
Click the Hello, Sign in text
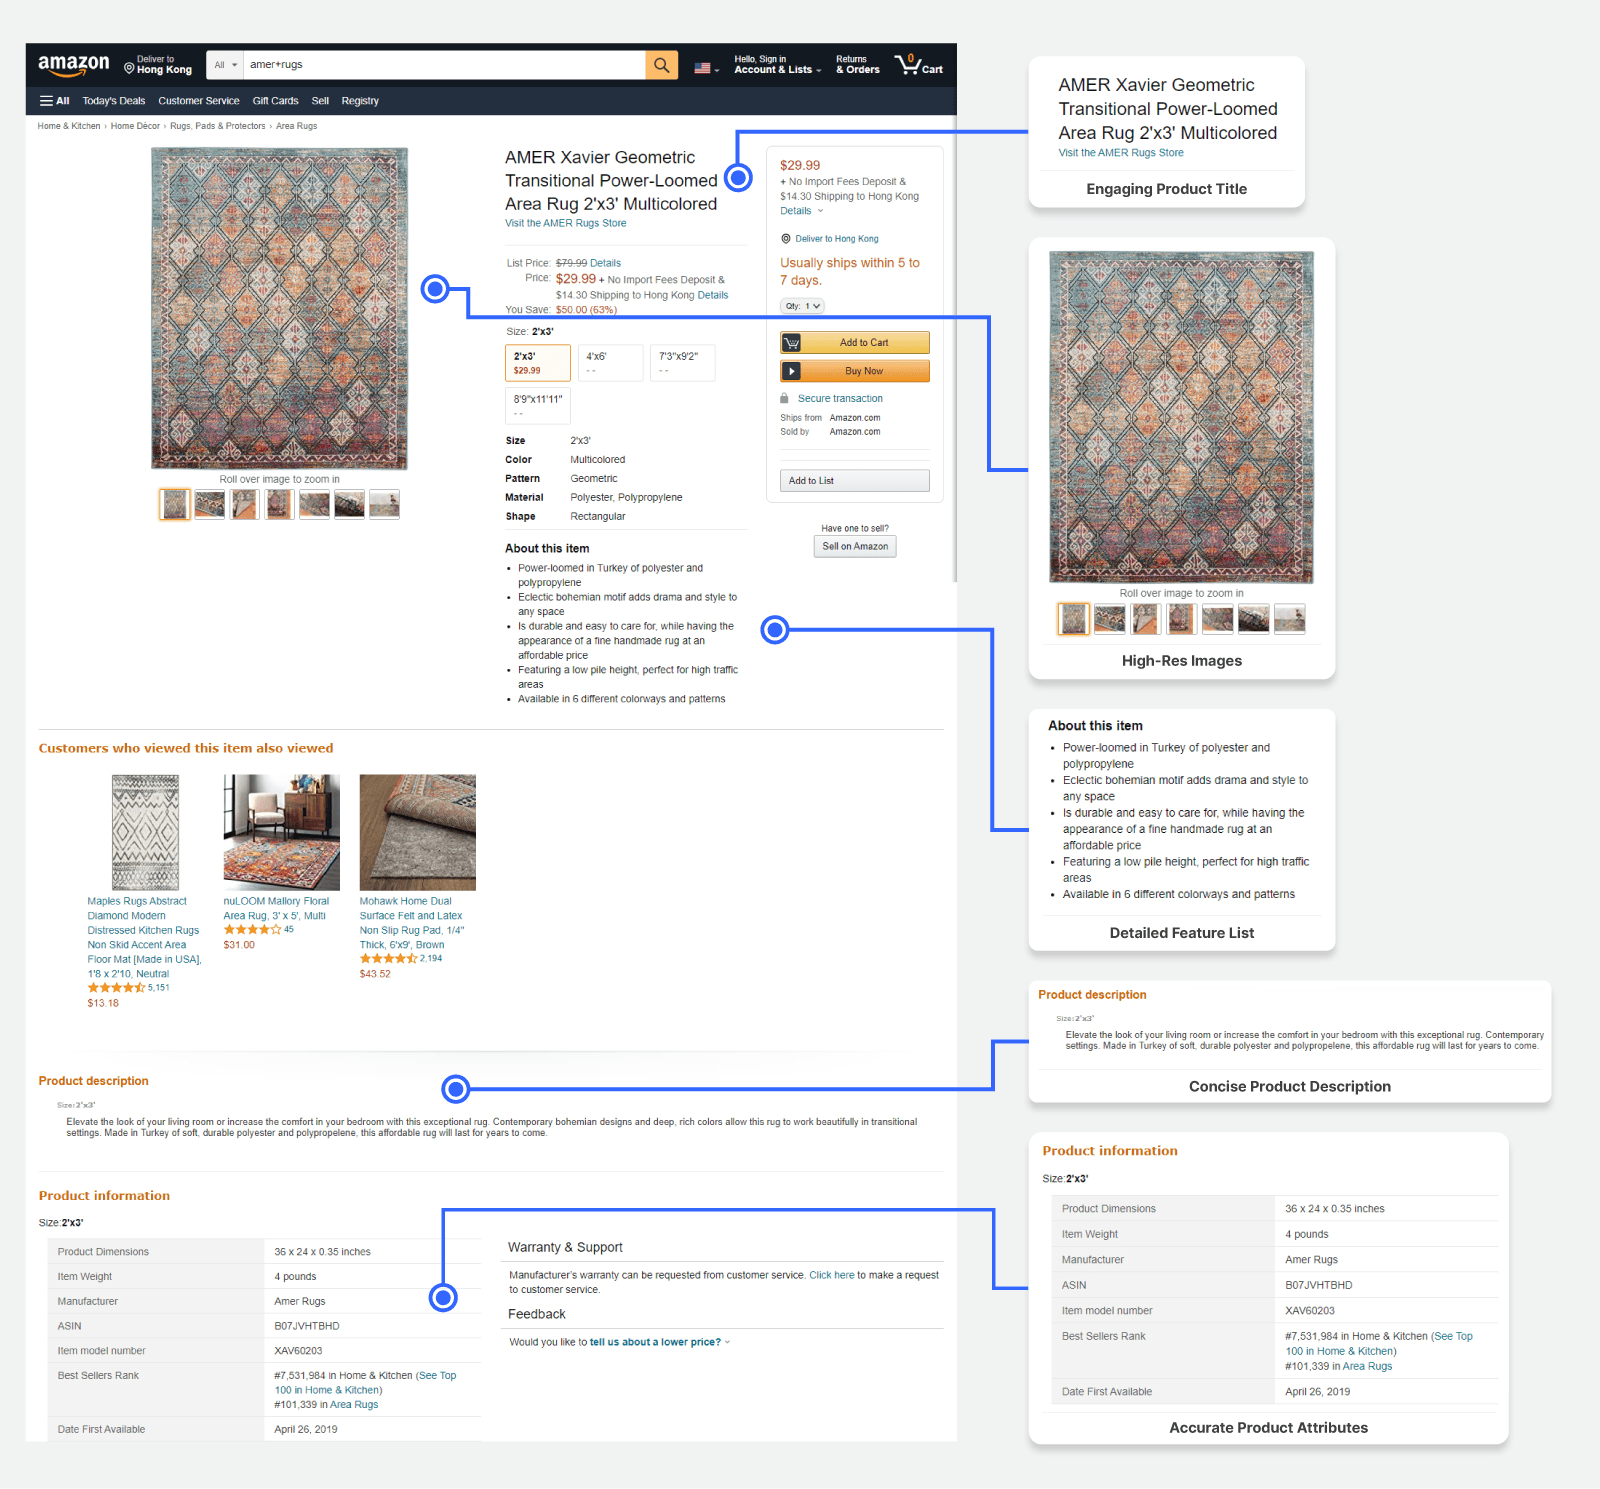(760, 59)
